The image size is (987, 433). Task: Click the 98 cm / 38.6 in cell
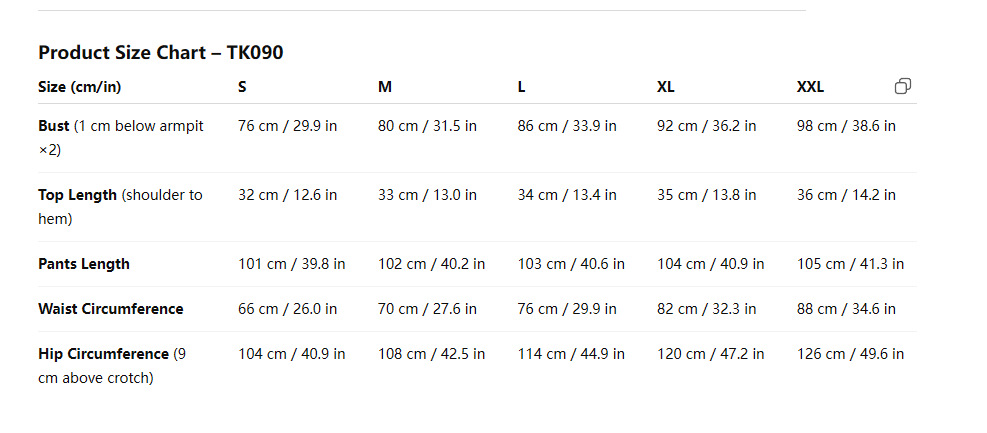846,126
